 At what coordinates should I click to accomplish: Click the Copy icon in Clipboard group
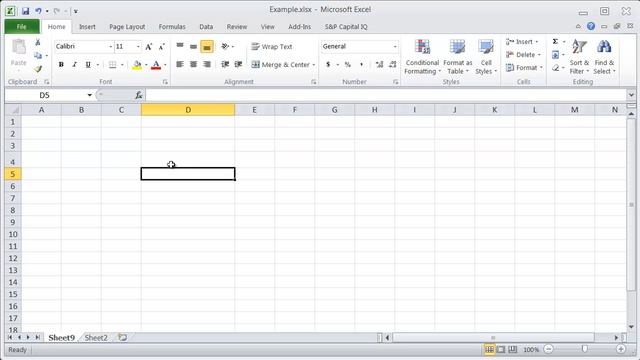coord(38,56)
